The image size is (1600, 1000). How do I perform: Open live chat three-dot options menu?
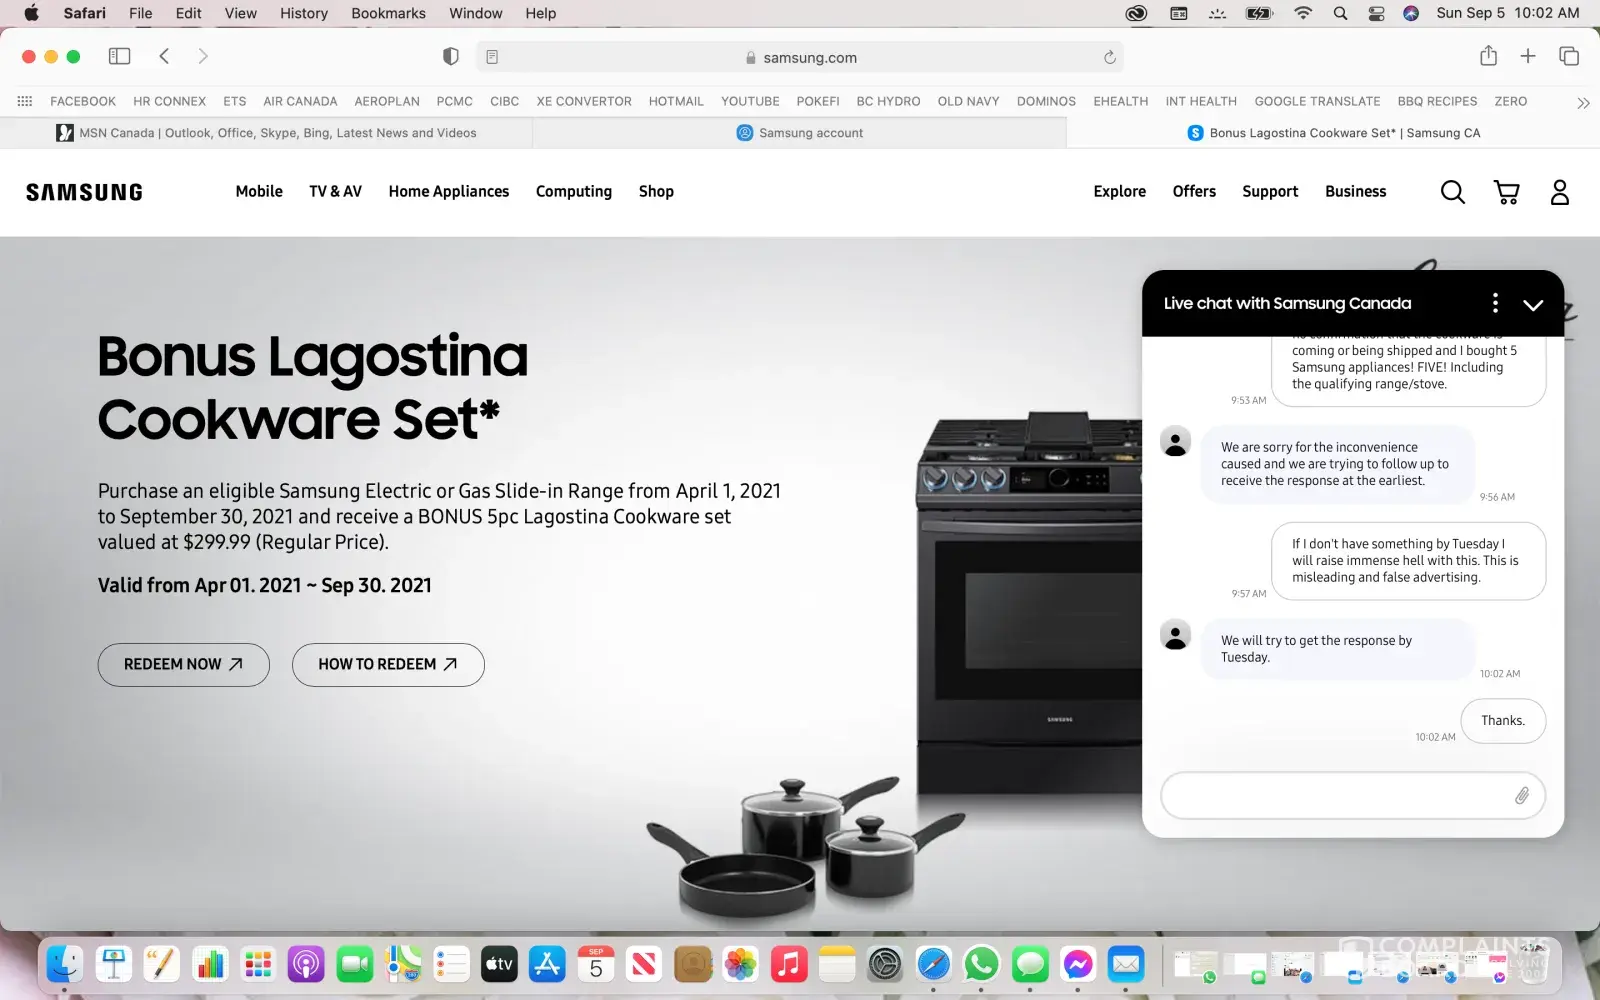[1495, 303]
